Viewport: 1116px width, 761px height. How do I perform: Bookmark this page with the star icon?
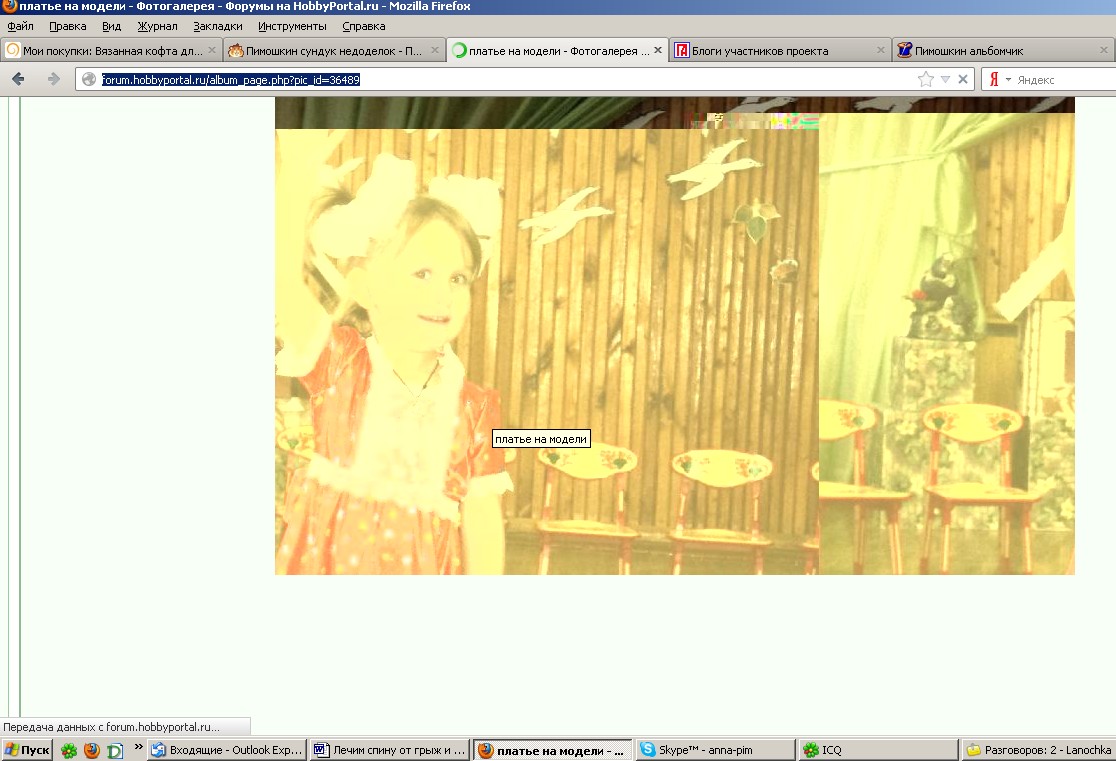tap(926, 79)
